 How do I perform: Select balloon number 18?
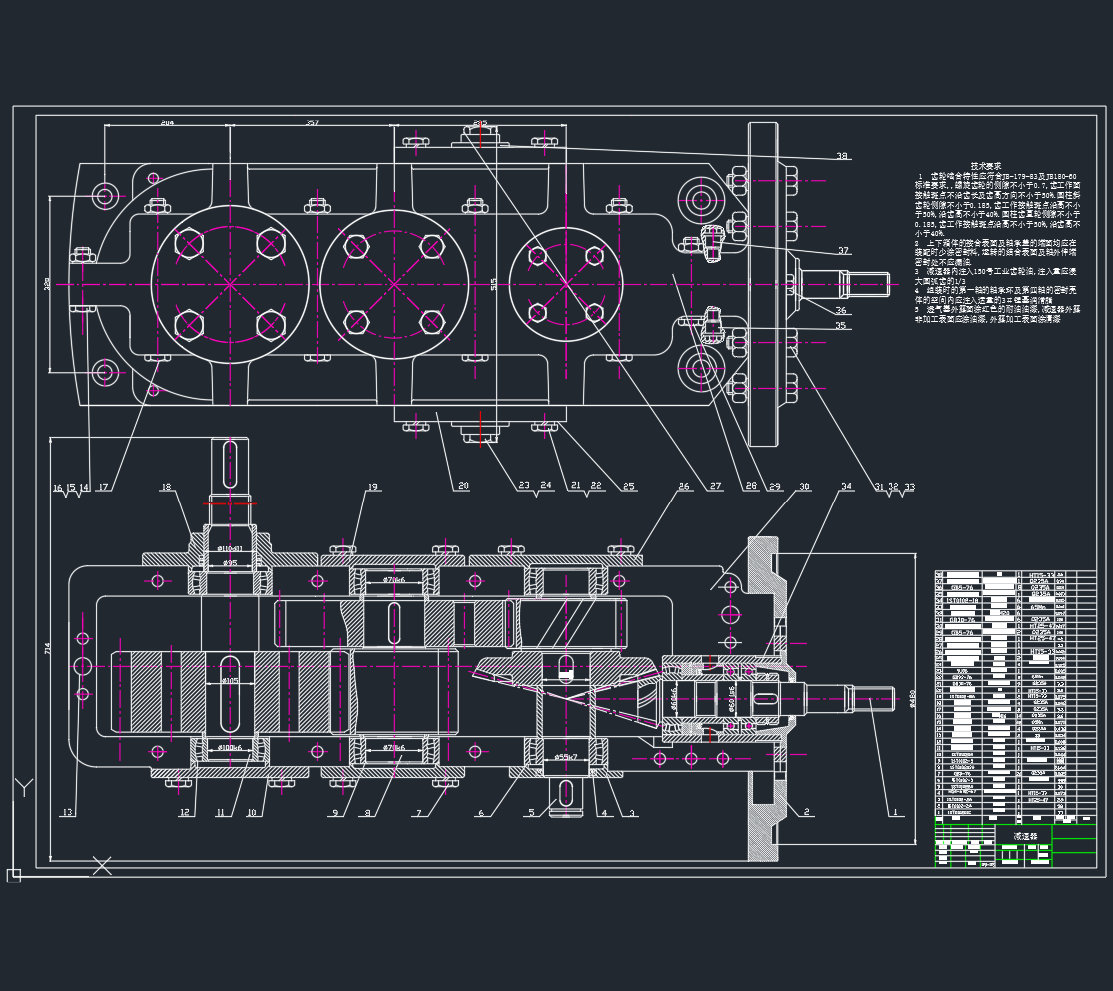[166, 487]
